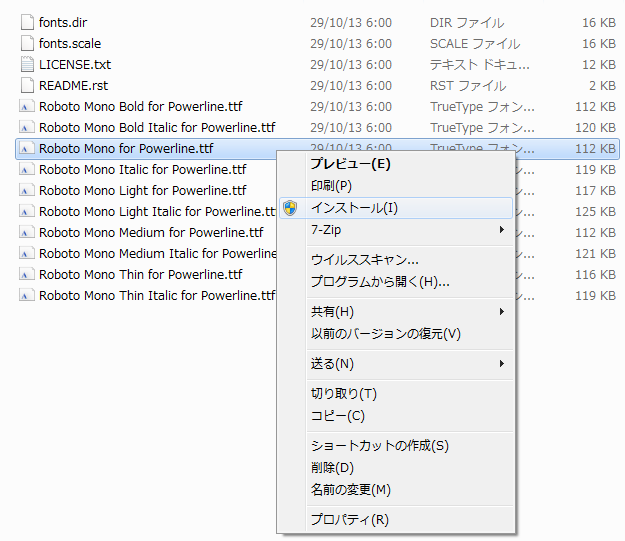Select Roboto Mono Light for Powerline.ttf name
This screenshot has width=625, height=541.
143,191
